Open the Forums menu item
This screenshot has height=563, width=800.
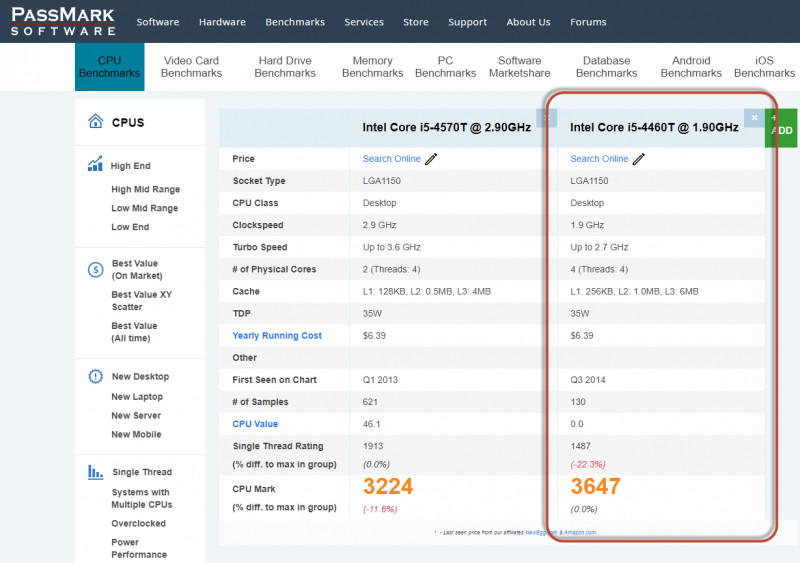pos(588,22)
